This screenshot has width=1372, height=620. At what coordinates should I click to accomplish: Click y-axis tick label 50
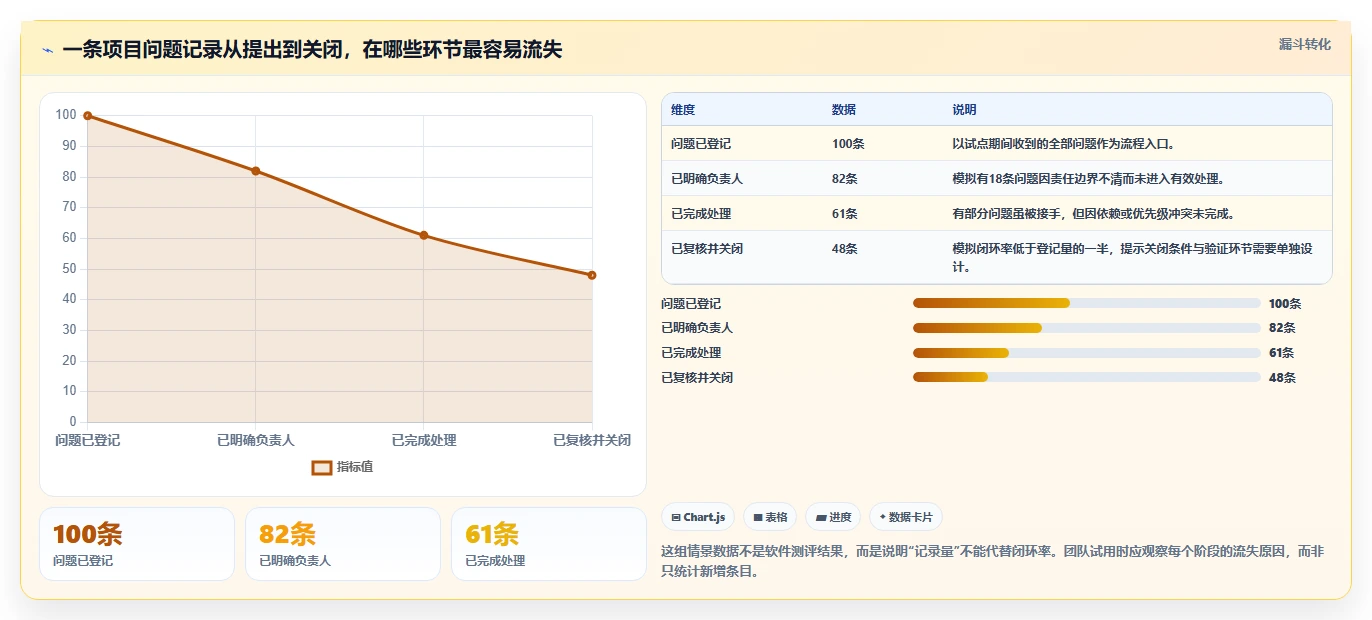pyautogui.click(x=69, y=269)
